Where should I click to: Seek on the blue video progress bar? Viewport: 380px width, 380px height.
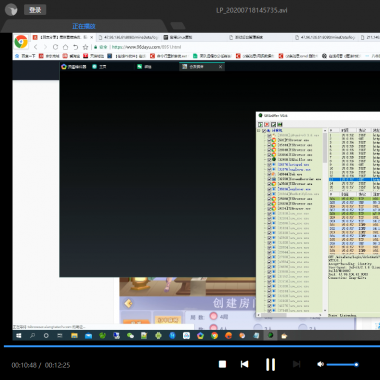192,346
